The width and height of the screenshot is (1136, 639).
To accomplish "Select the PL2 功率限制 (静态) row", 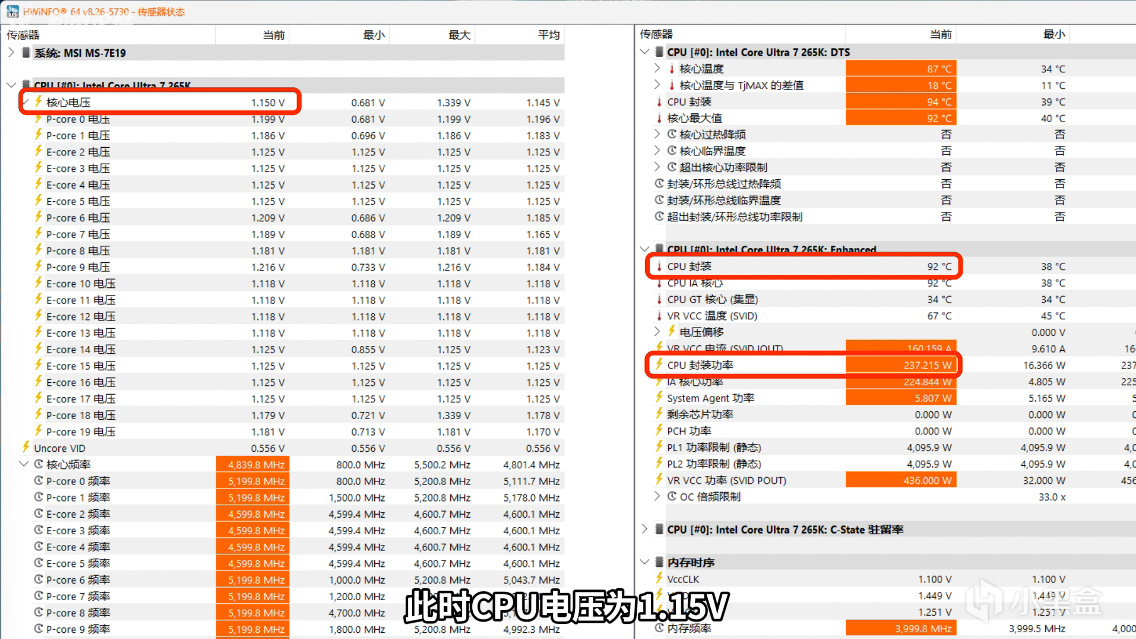I will 887,464.
